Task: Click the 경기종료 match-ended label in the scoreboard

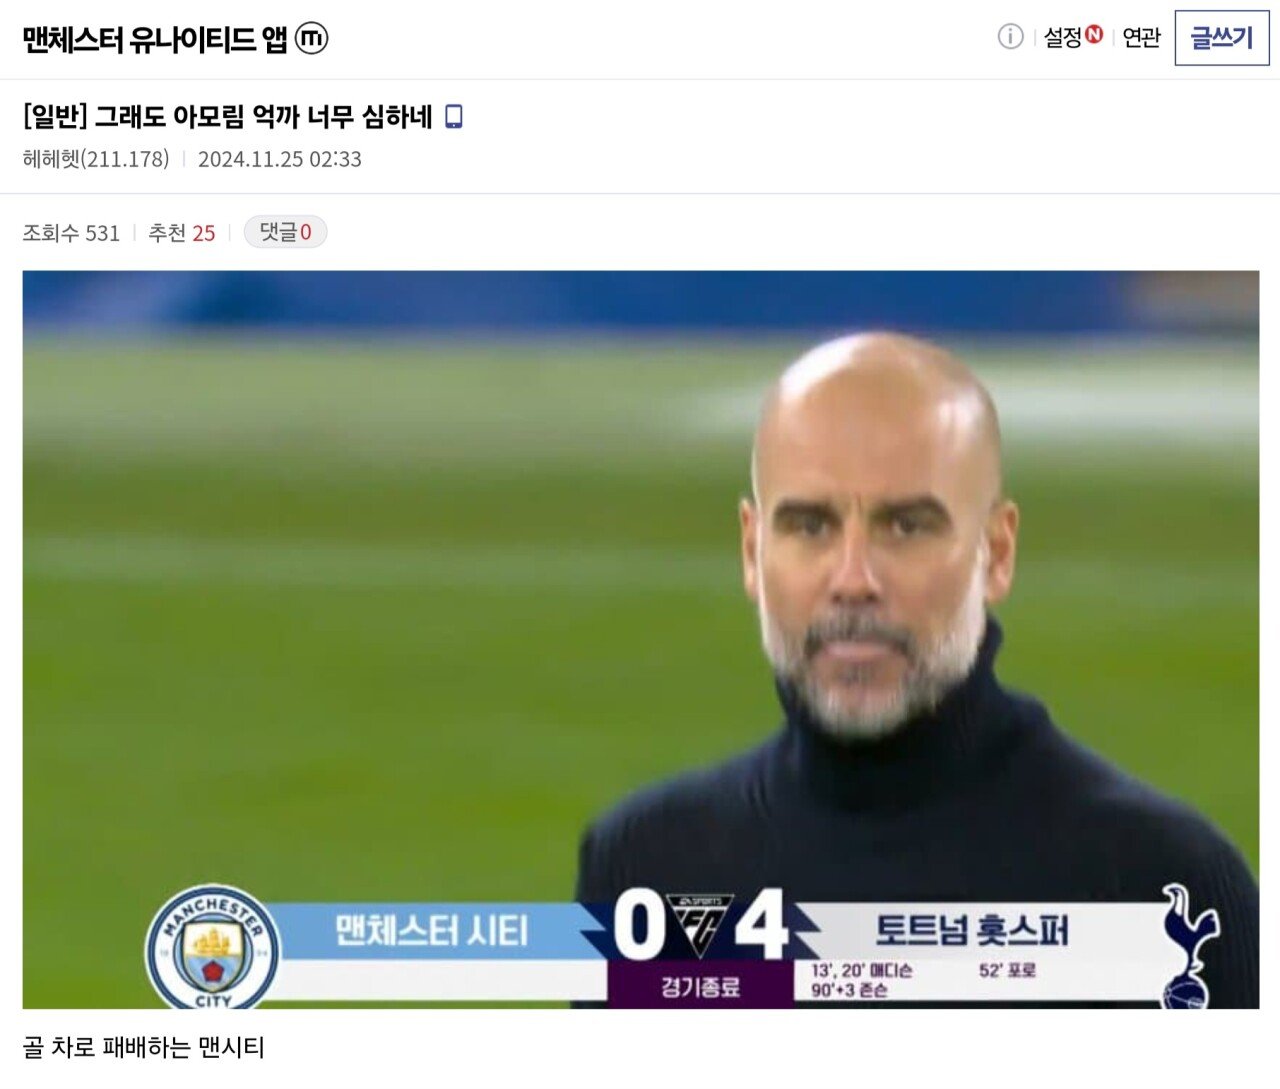Action: (700, 987)
